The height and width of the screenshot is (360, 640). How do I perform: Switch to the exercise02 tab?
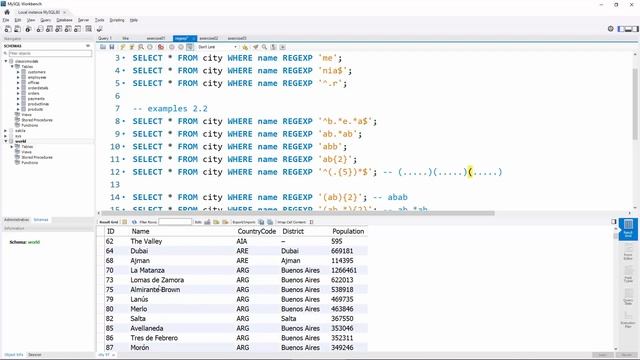[x=209, y=38]
